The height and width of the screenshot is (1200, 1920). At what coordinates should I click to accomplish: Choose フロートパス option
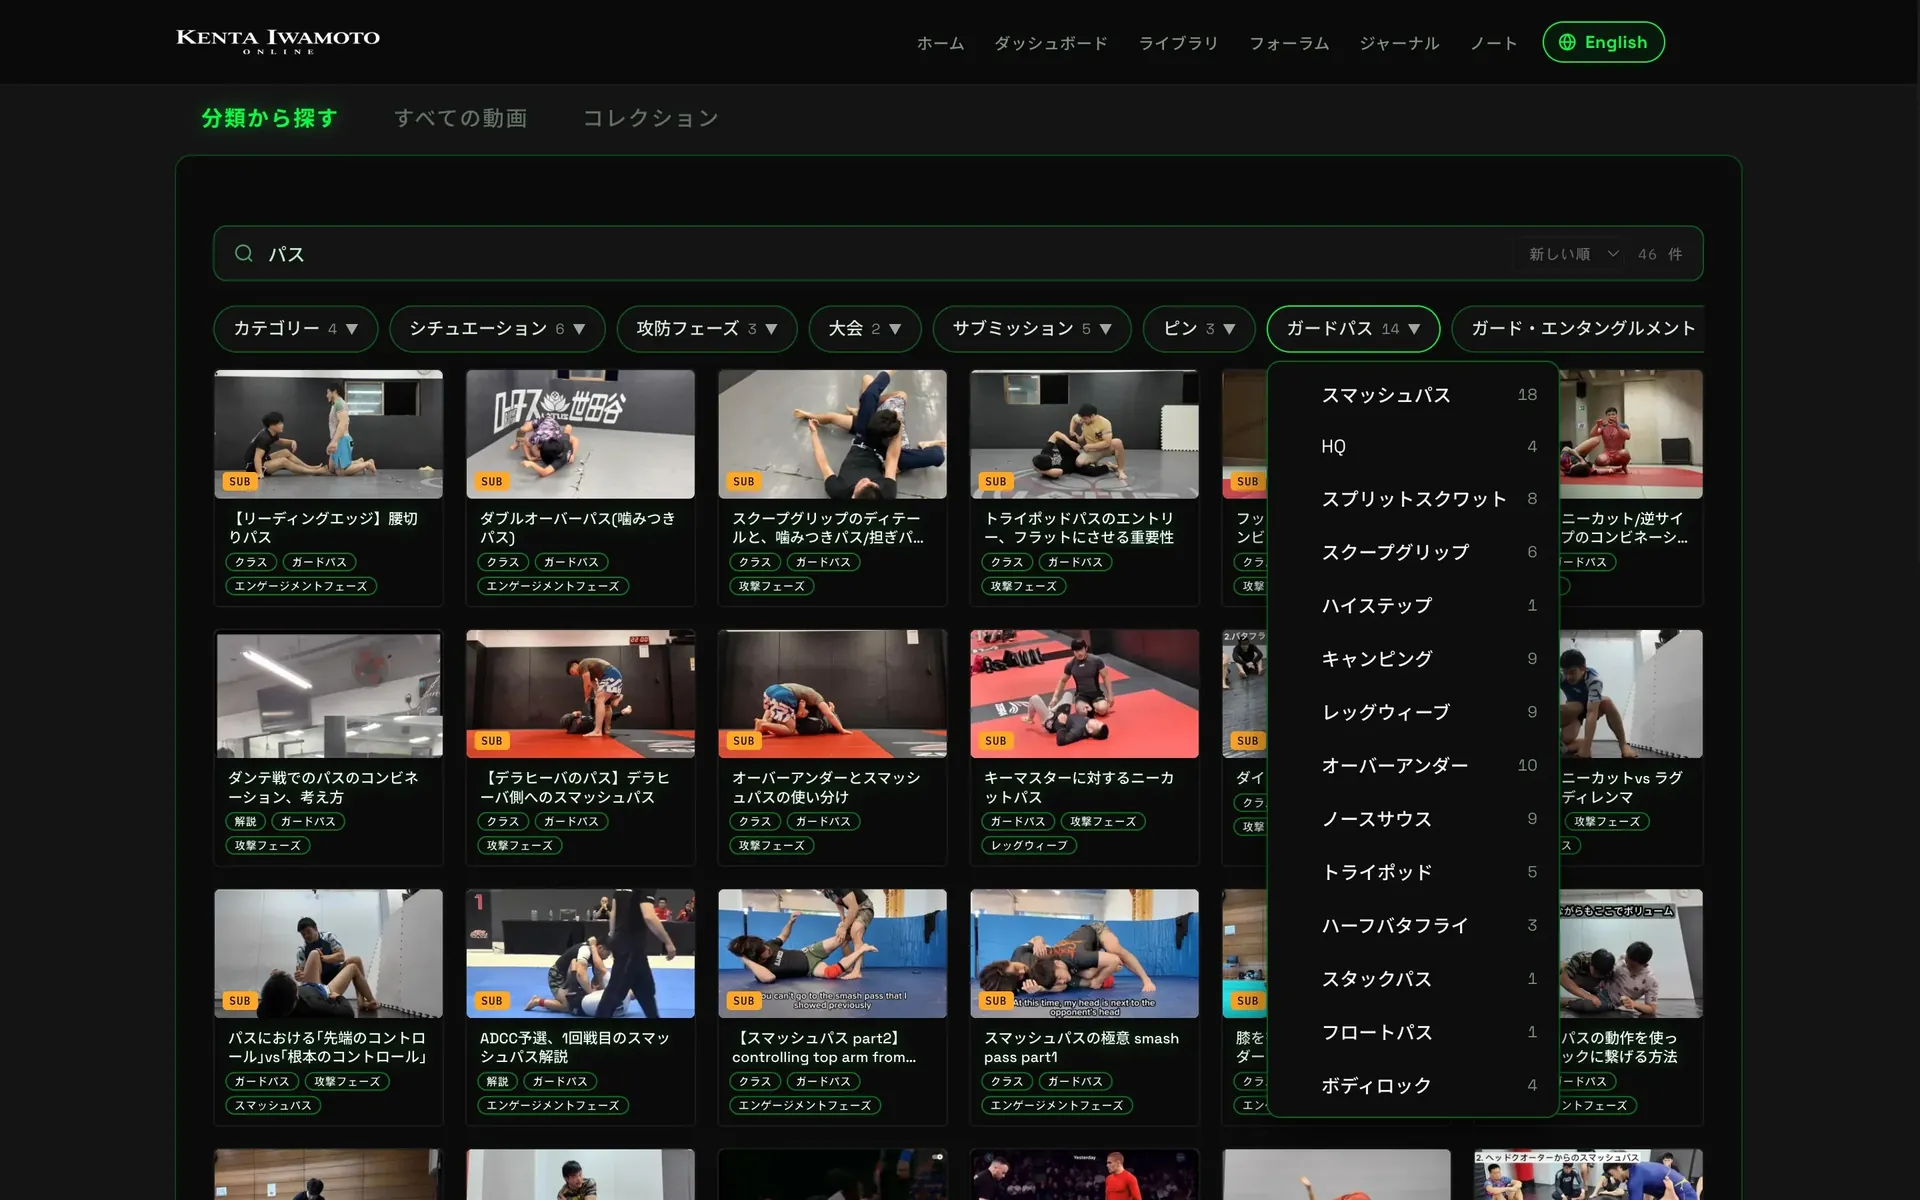tap(1414, 1032)
